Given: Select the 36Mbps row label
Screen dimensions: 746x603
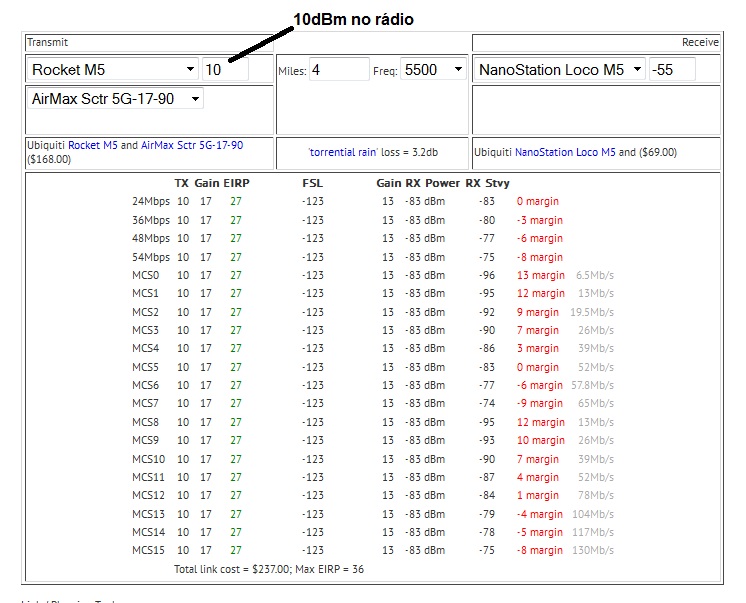Looking at the screenshot, I should click(151, 220).
